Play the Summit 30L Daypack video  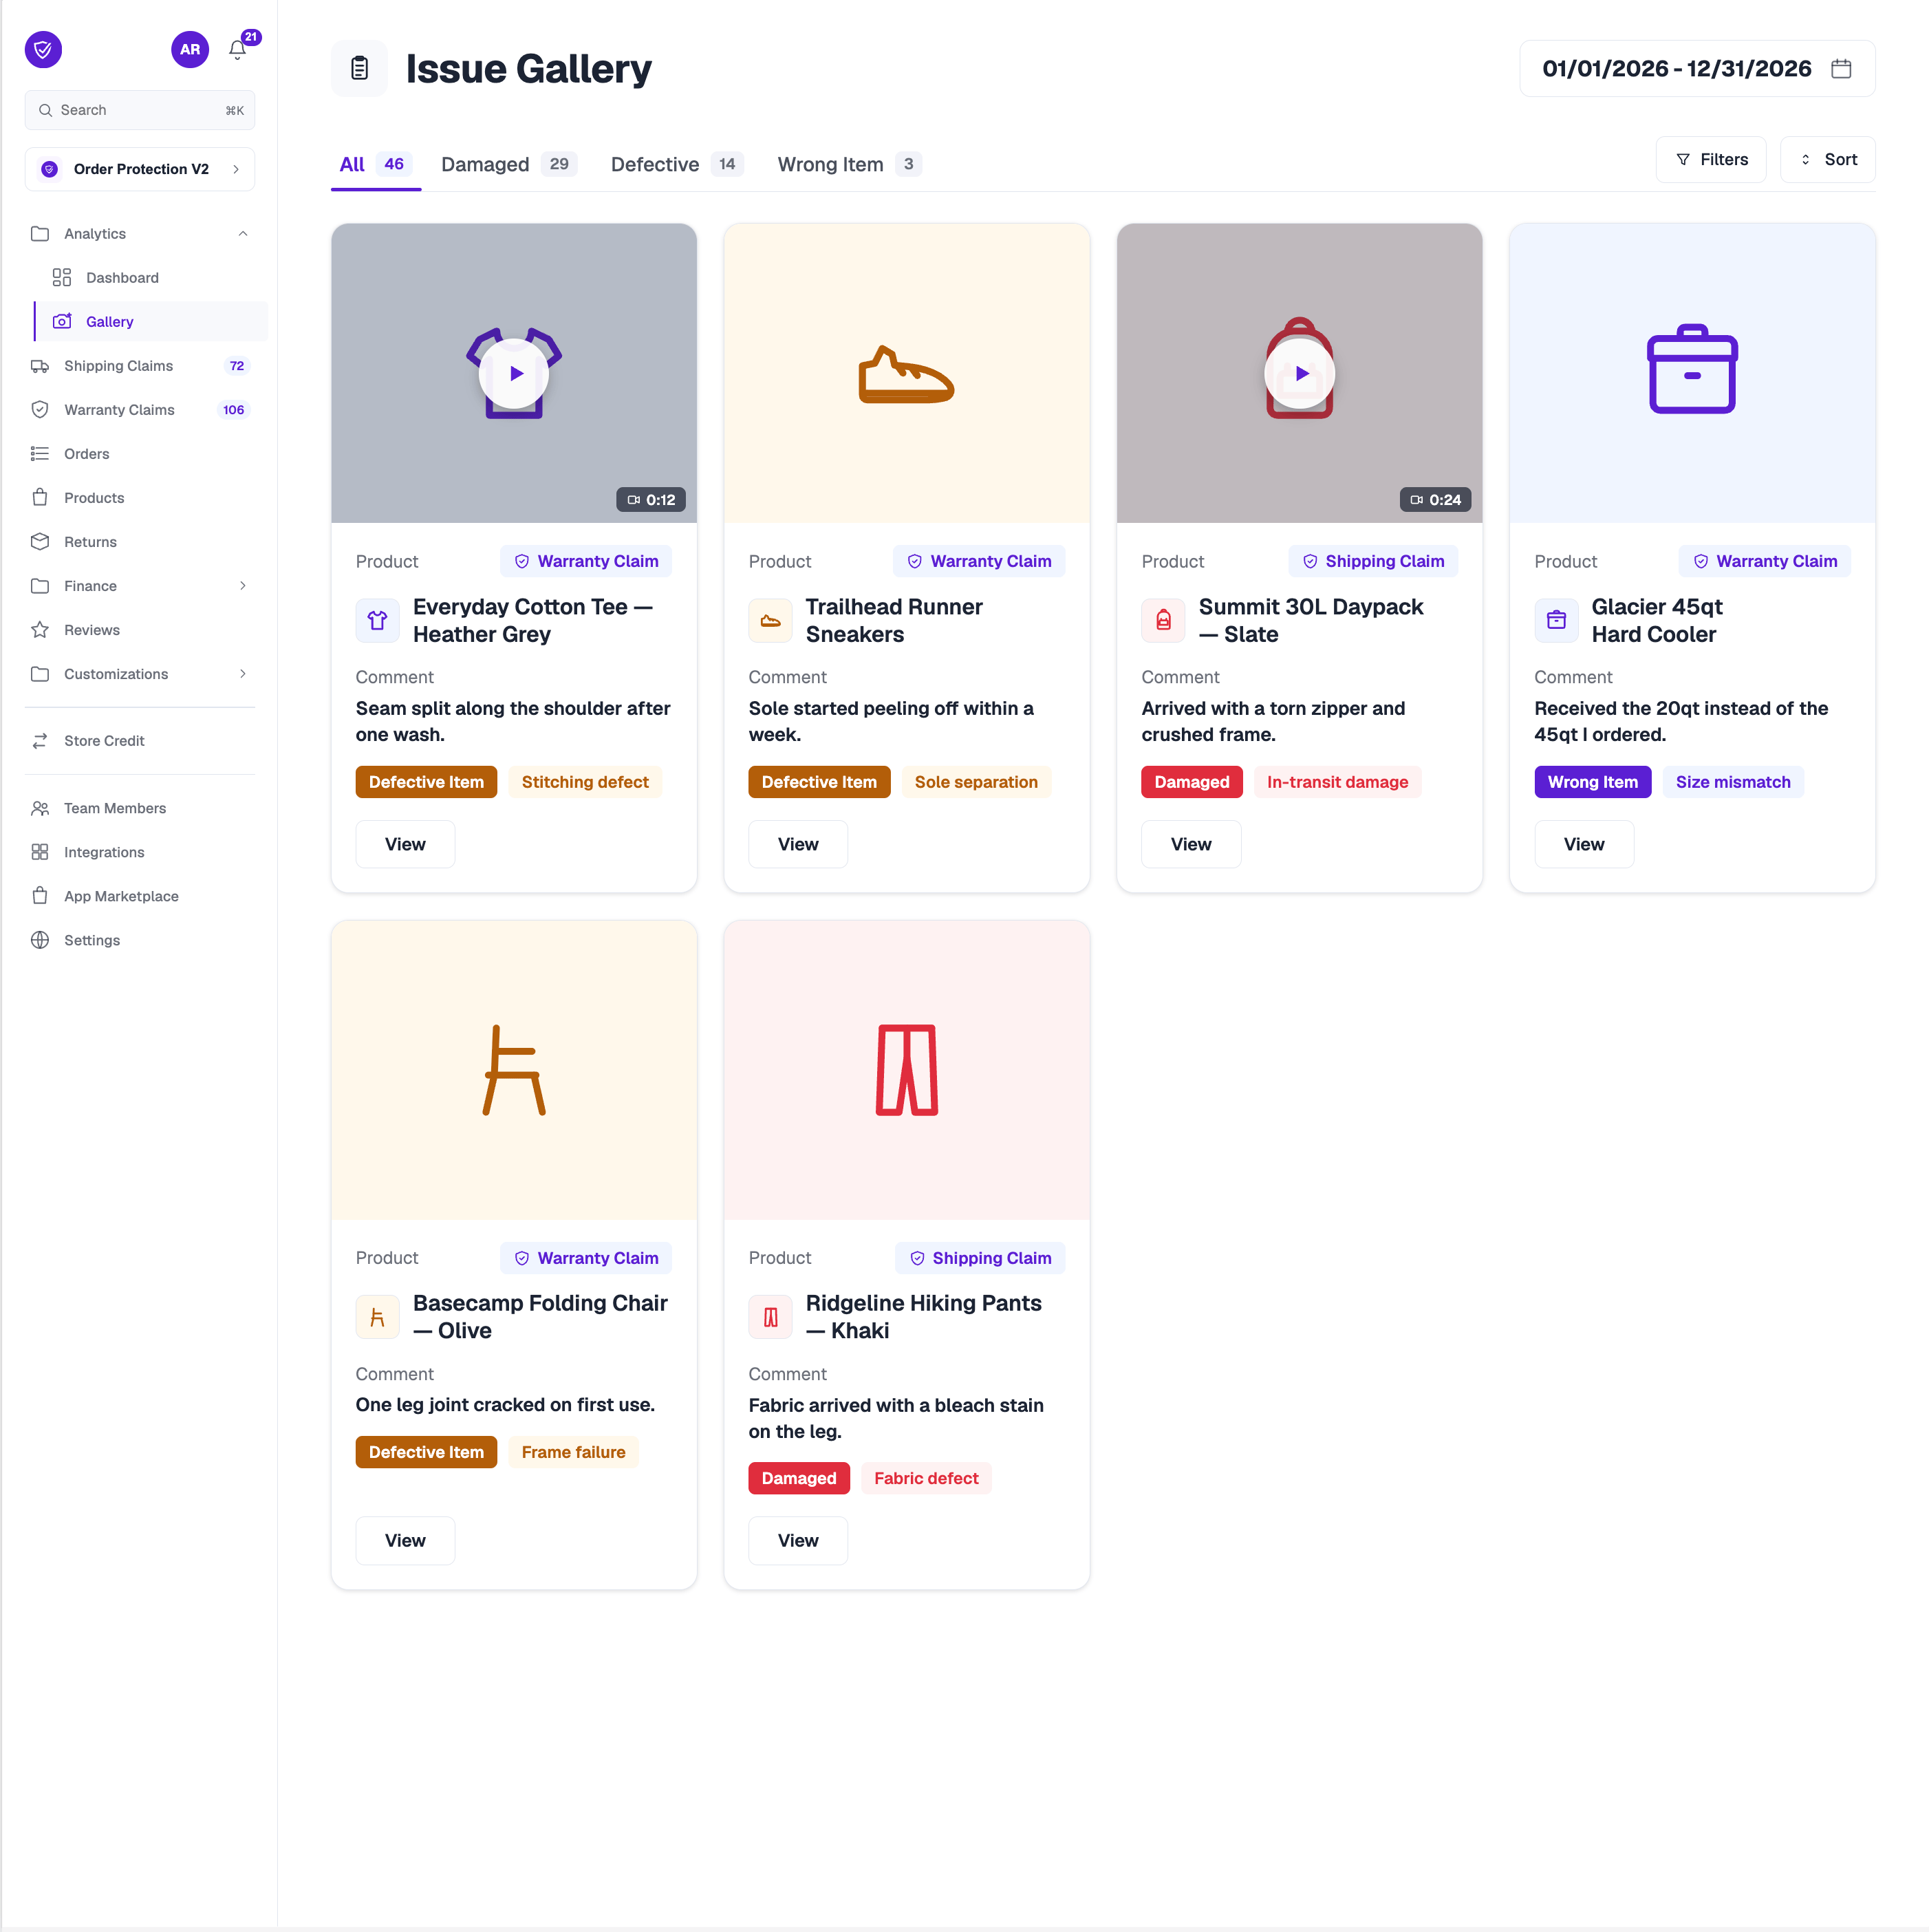click(x=1299, y=373)
